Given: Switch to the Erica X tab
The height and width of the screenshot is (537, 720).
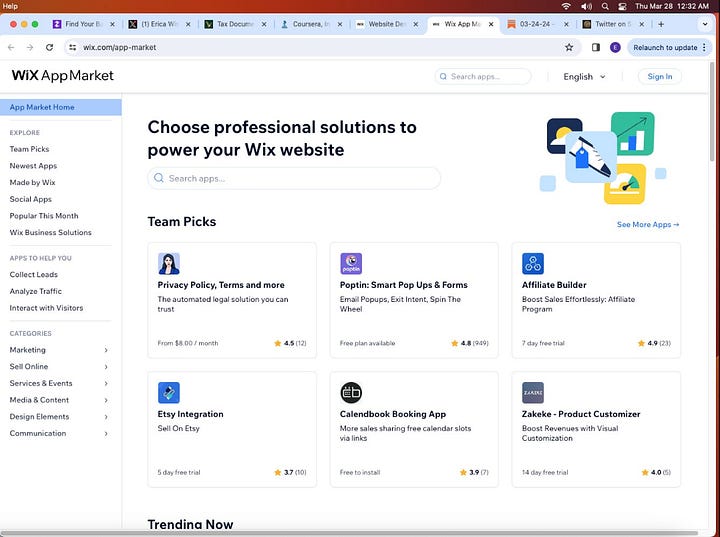Looking at the screenshot, I should coord(159,24).
